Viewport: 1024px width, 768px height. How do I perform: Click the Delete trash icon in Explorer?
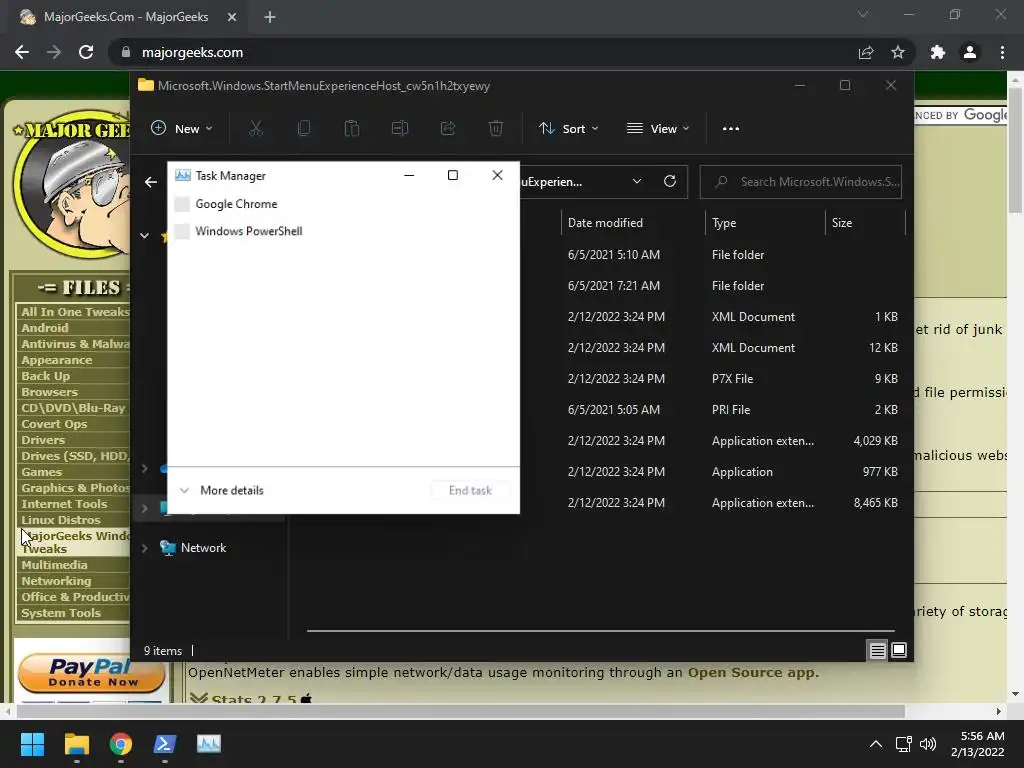(x=496, y=129)
